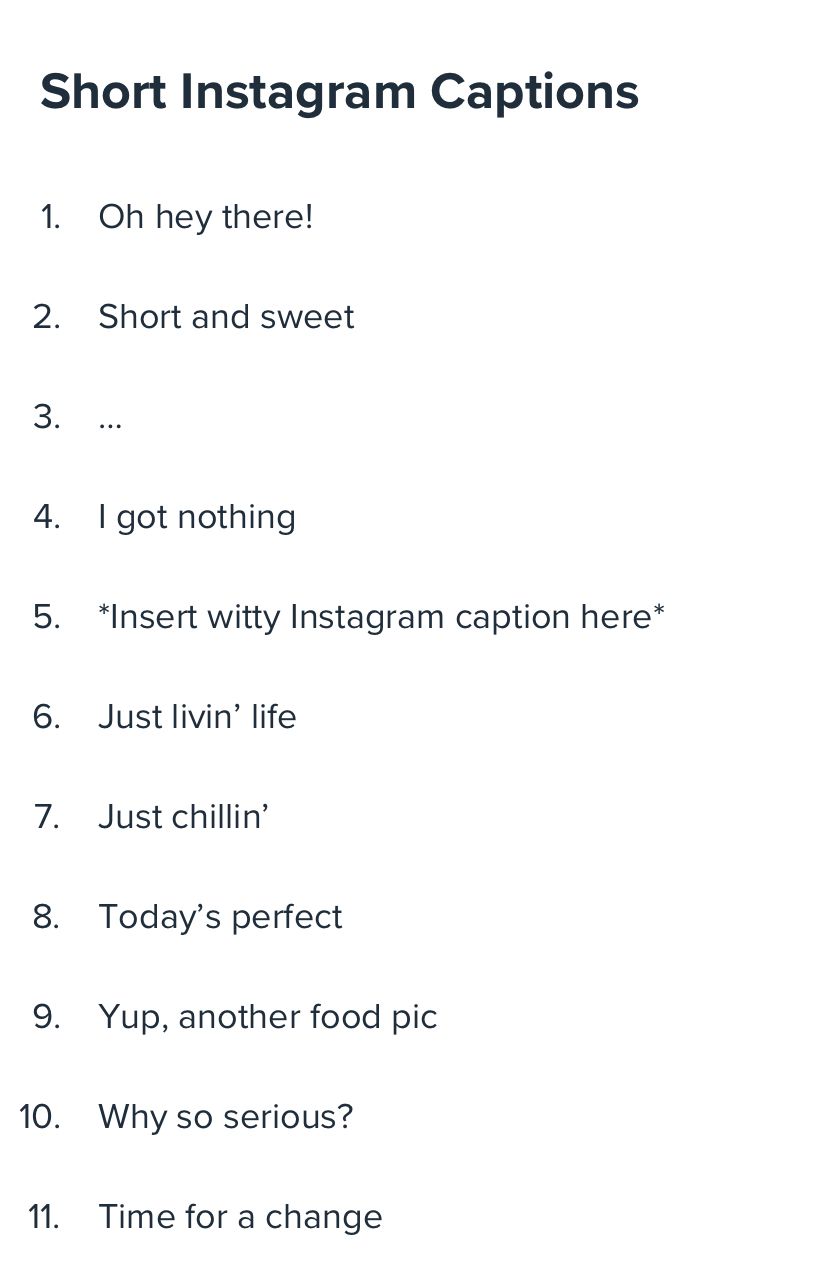819x1282 pixels.
Task: Click the 'Why so serious?' caption
Action: (x=226, y=1117)
